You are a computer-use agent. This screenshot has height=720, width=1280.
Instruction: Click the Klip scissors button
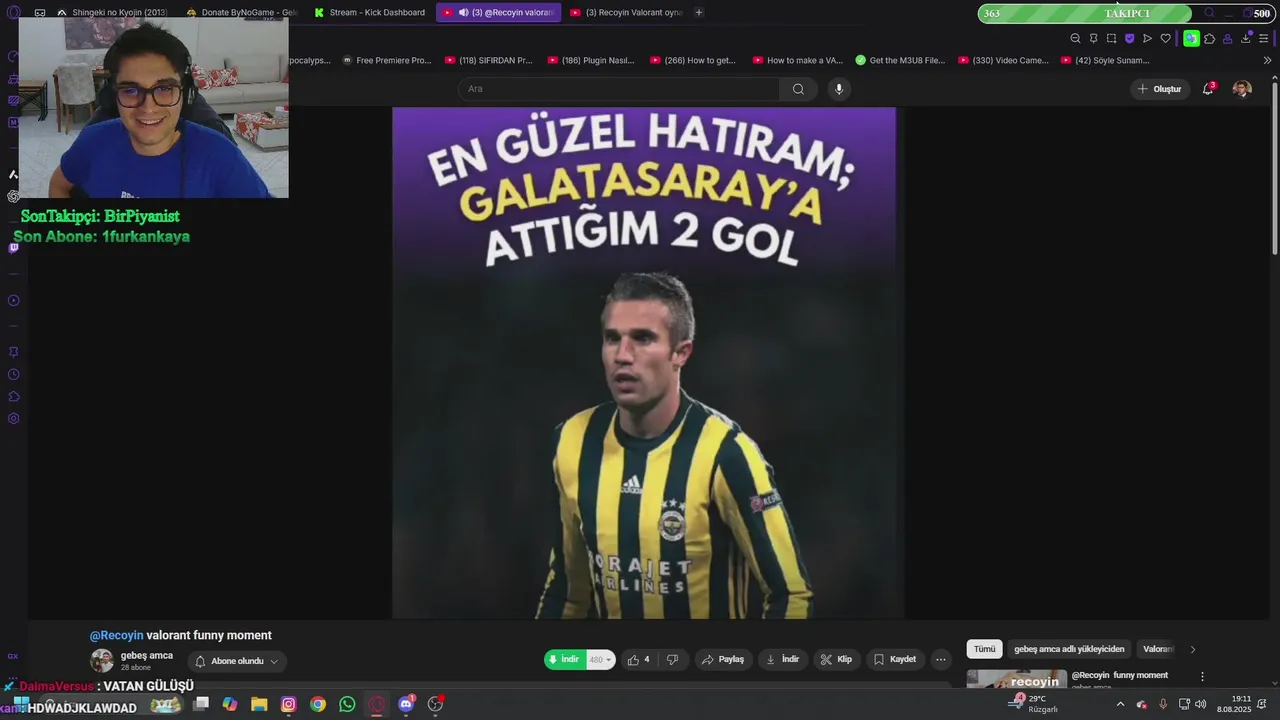pyautogui.click(x=836, y=660)
